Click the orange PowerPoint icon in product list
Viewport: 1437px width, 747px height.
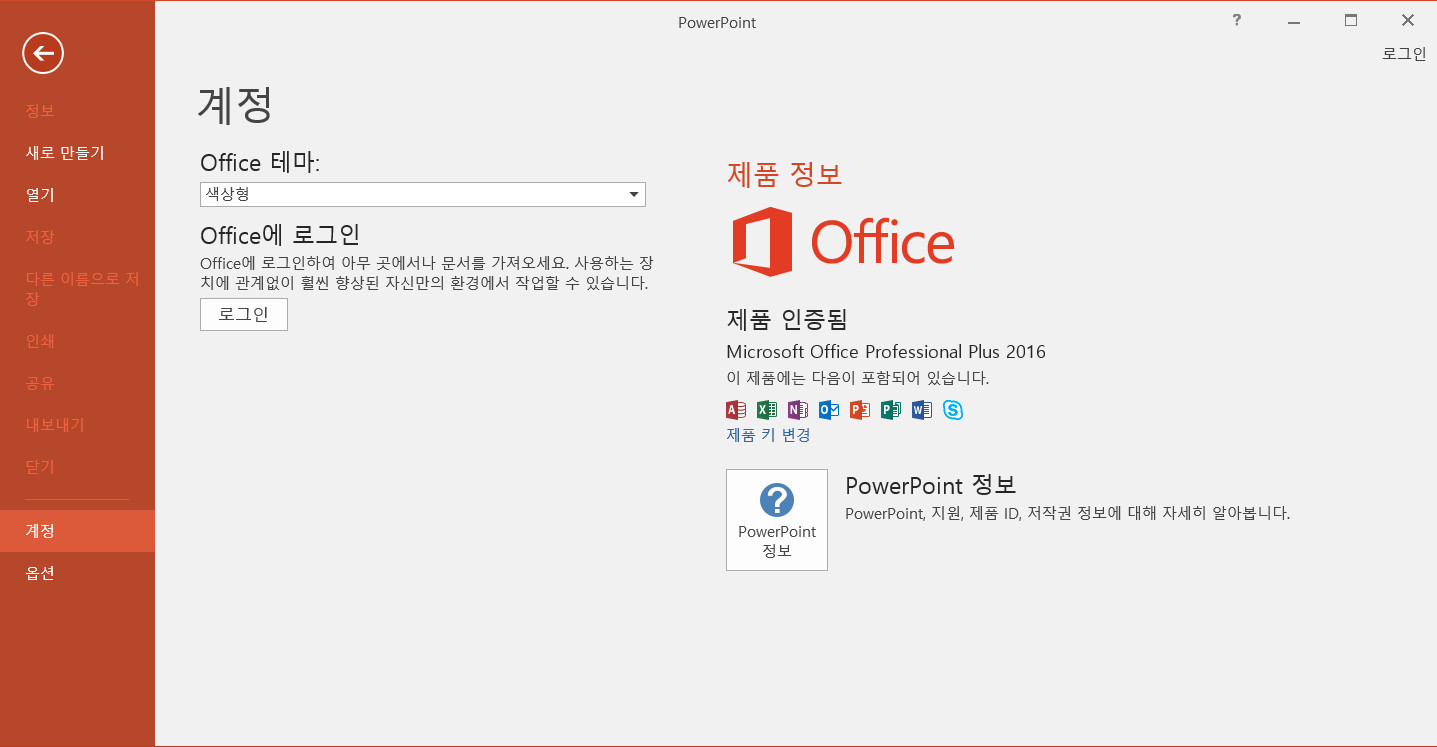[x=860, y=409]
